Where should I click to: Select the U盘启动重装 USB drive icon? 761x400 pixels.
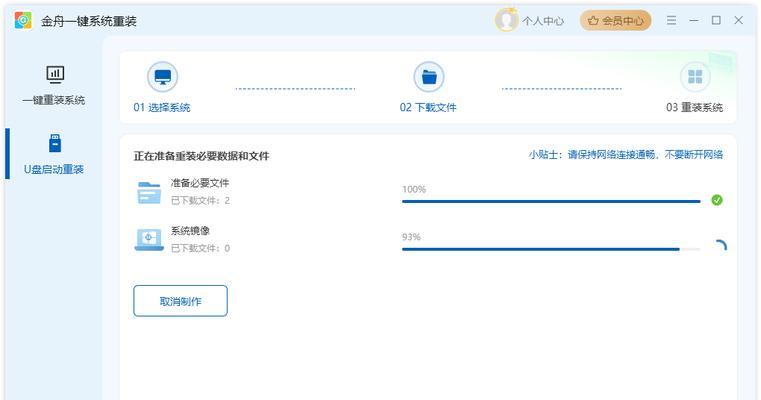coord(55,143)
